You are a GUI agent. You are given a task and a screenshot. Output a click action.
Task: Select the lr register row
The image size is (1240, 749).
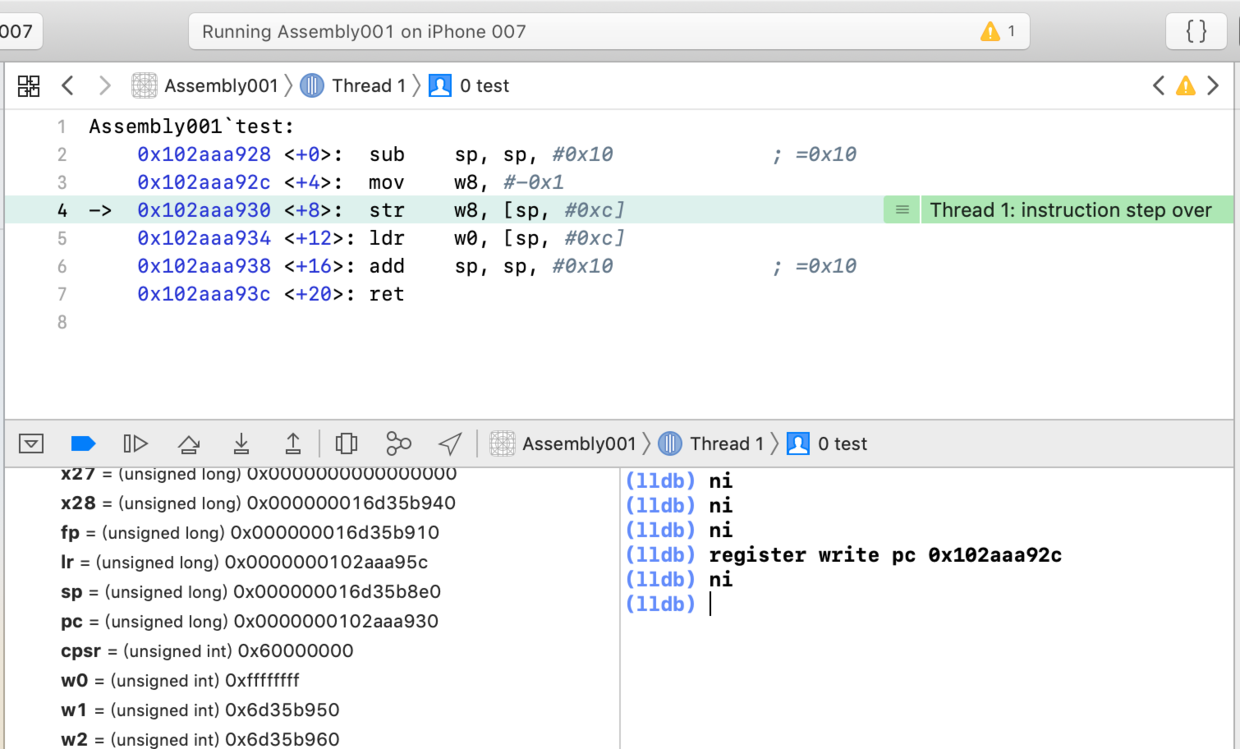point(244,562)
